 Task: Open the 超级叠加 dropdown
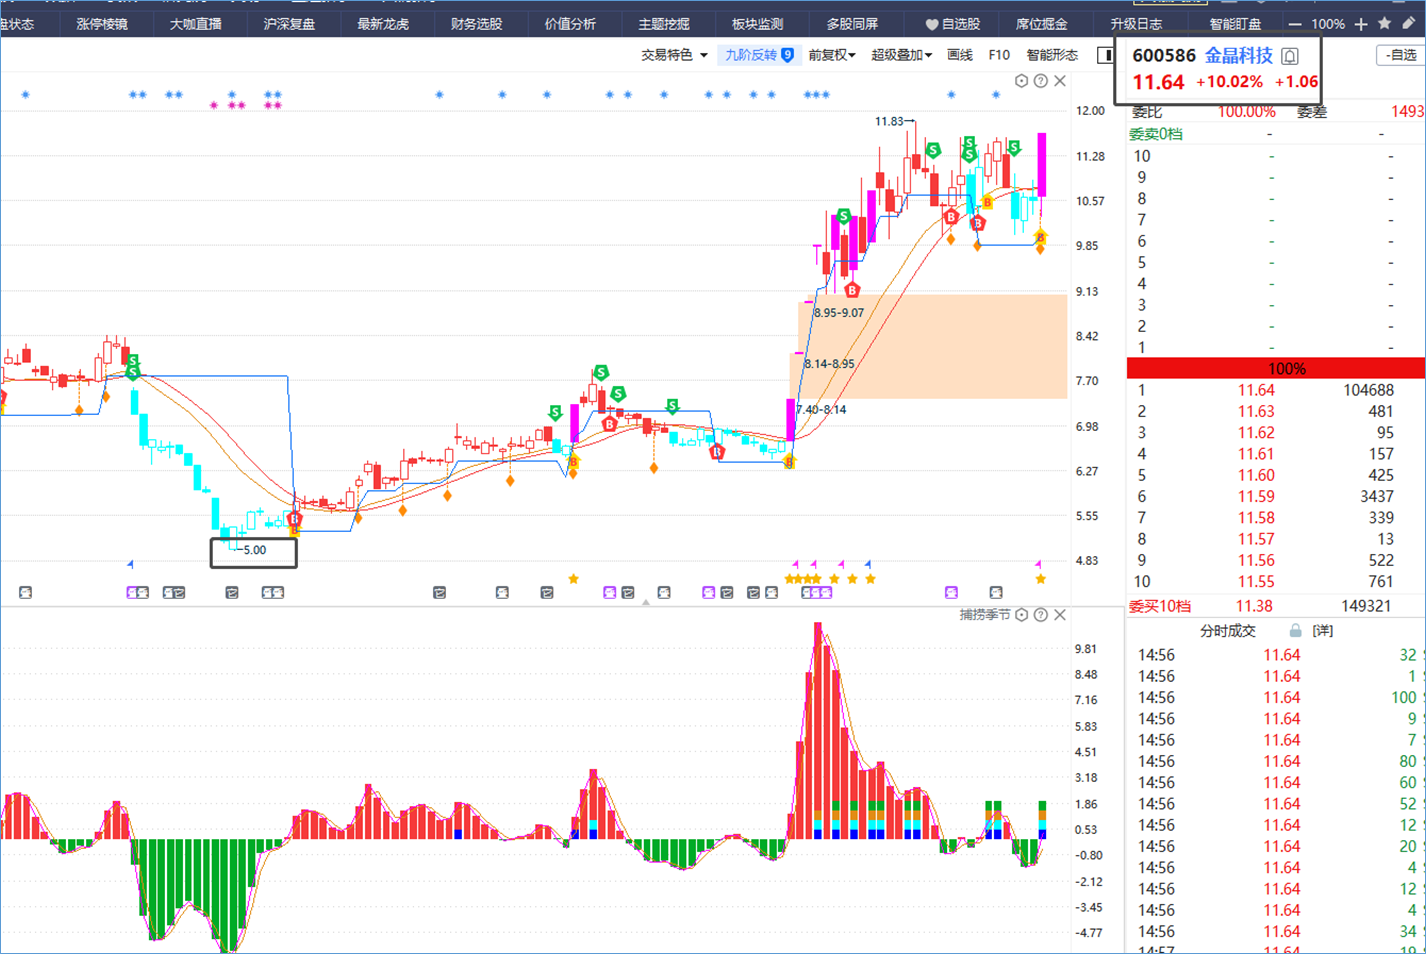pos(901,55)
